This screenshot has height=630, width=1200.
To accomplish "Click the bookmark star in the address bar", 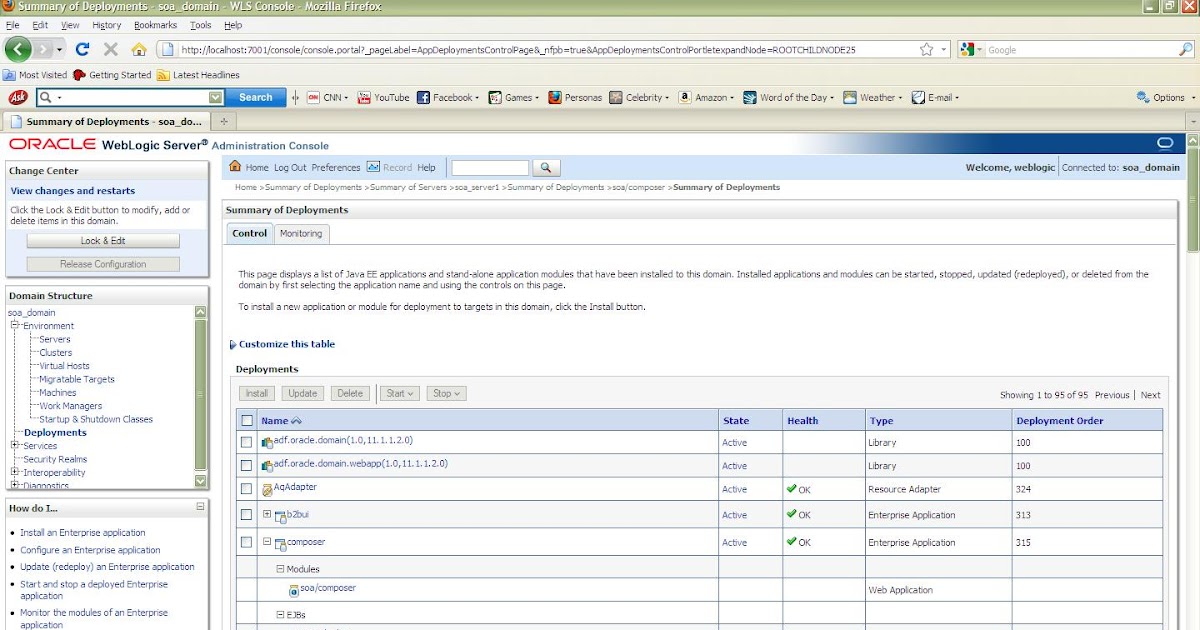I will pyautogui.click(x=928, y=48).
